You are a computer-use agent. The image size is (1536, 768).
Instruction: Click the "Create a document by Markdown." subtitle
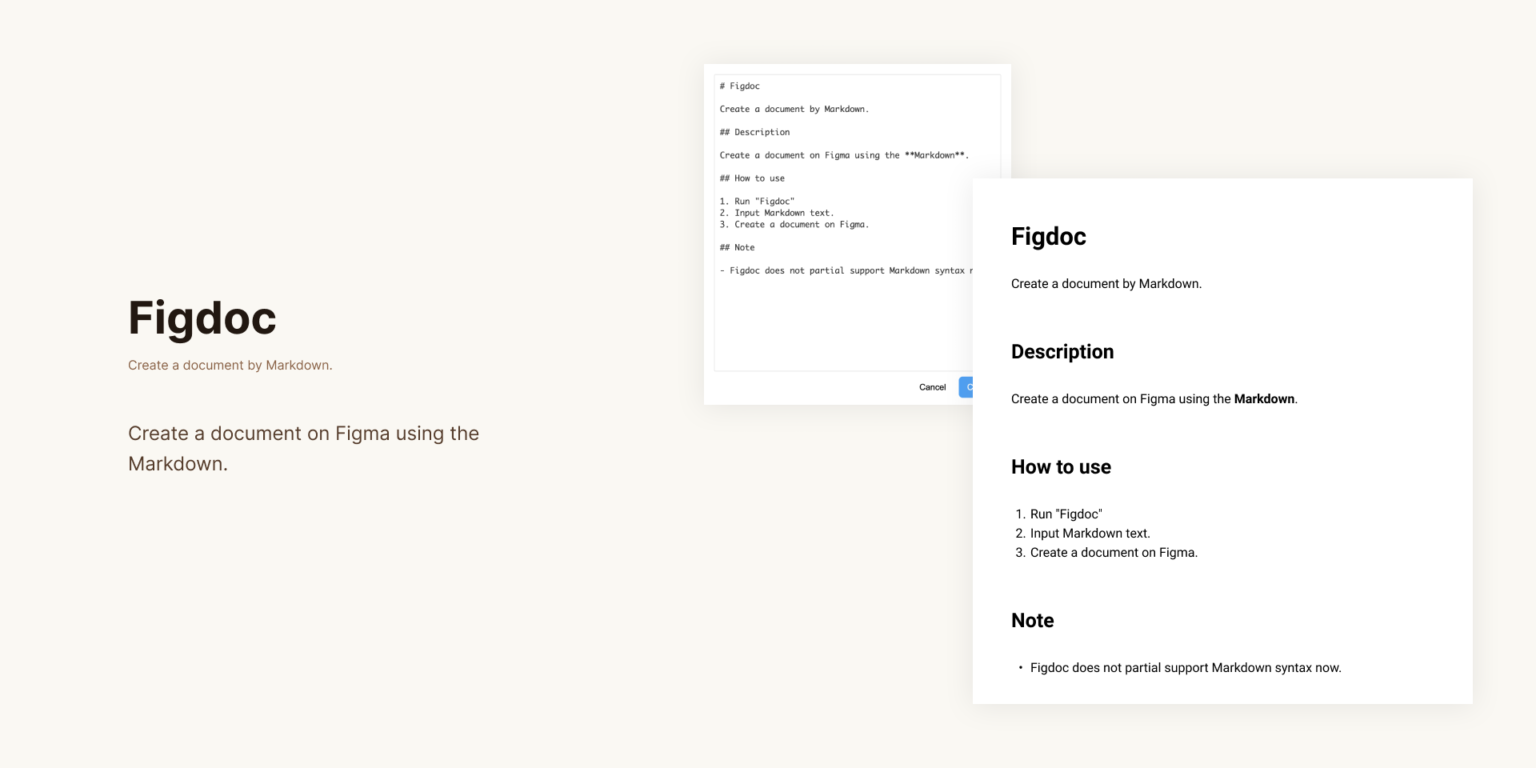coord(229,365)
